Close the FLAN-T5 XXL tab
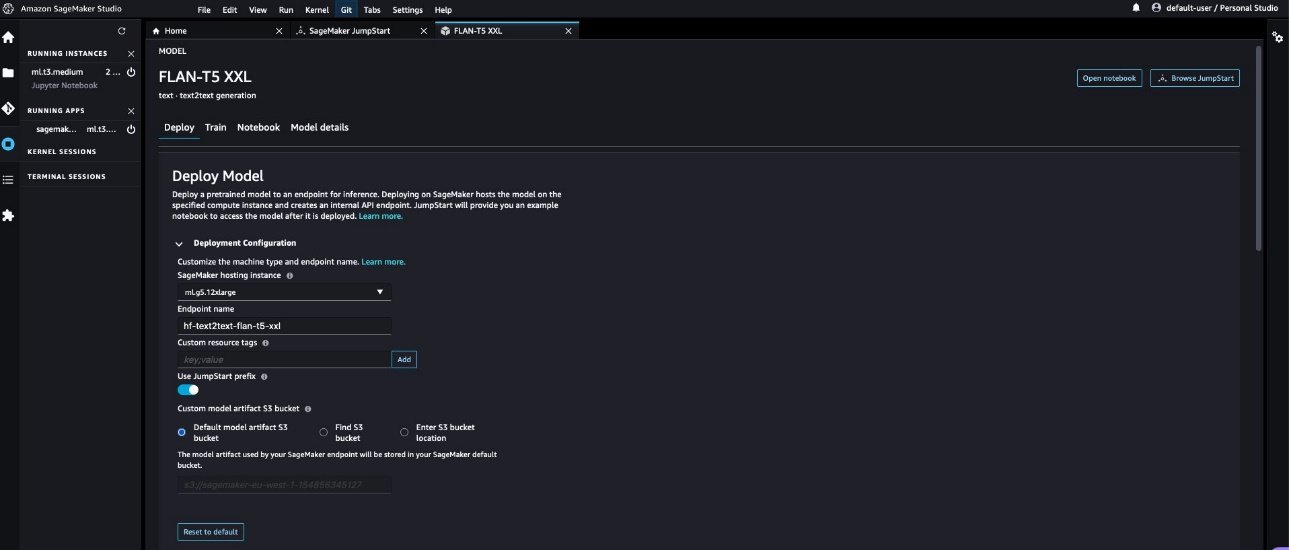Image resolution: width=1289 pixels, height=550 pixels. click(x=569, y=31)
